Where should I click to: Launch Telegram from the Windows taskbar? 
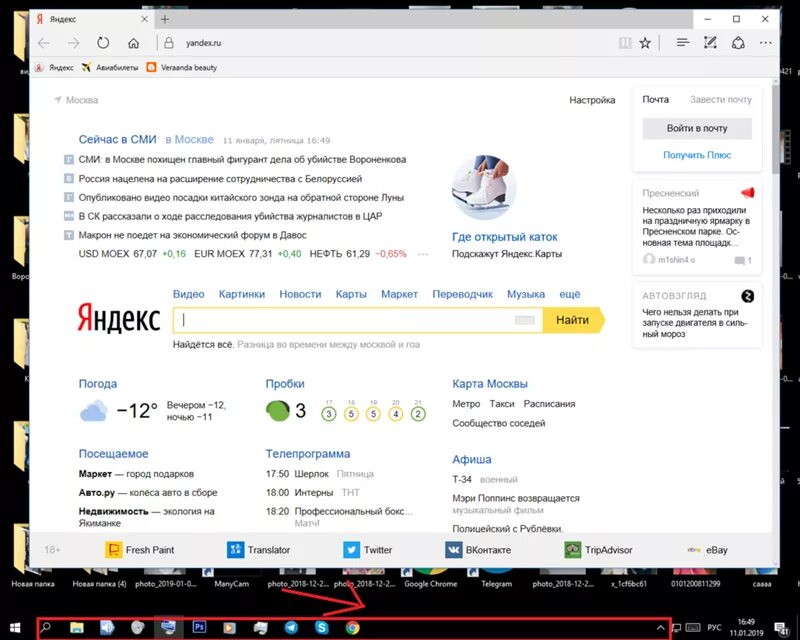click(291, 627)
